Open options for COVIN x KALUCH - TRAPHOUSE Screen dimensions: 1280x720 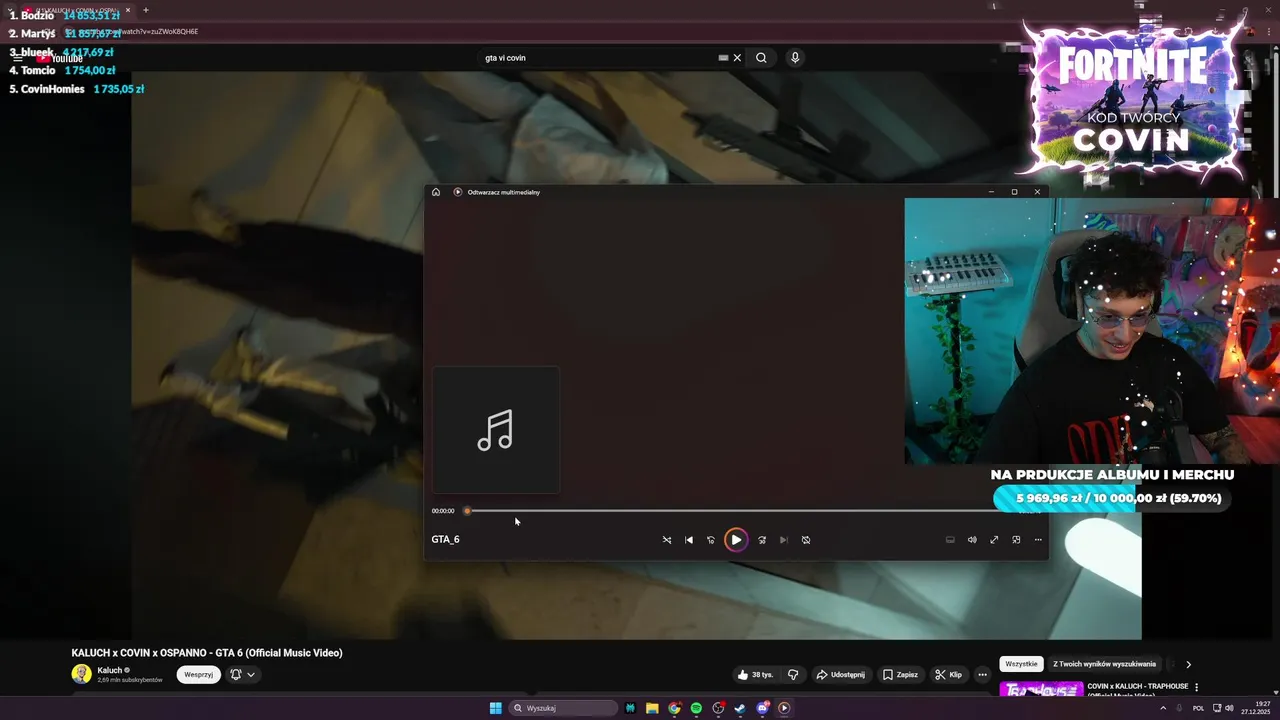pyautogui.click(x=1196, y=687)
